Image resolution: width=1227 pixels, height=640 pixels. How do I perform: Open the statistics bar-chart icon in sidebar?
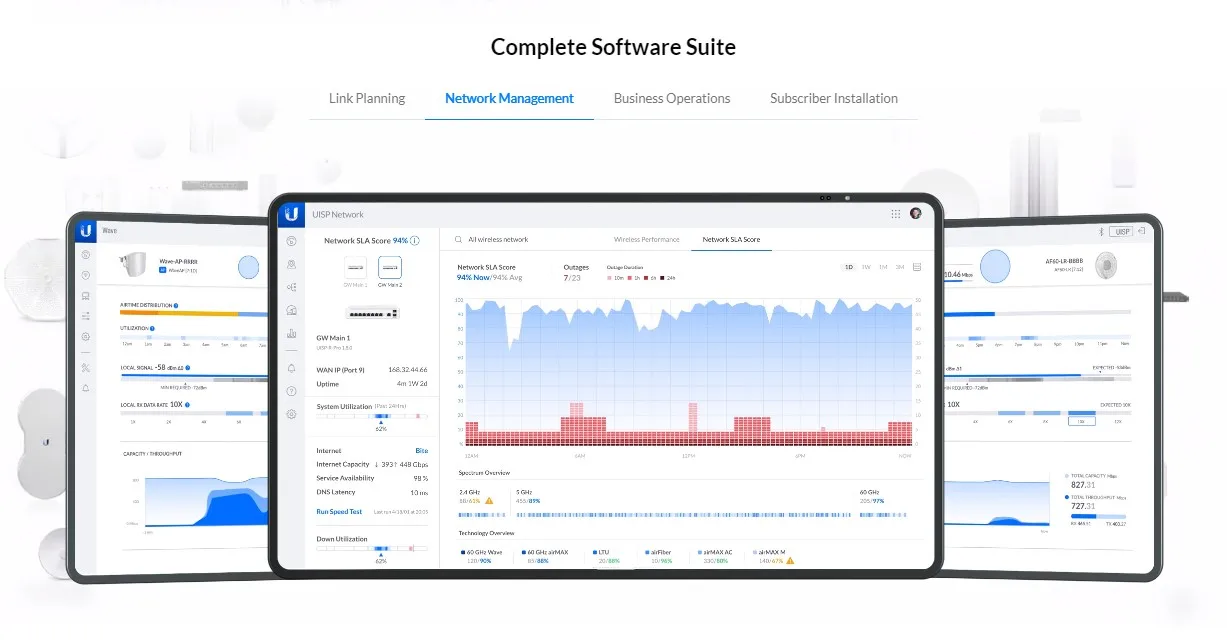291,334
